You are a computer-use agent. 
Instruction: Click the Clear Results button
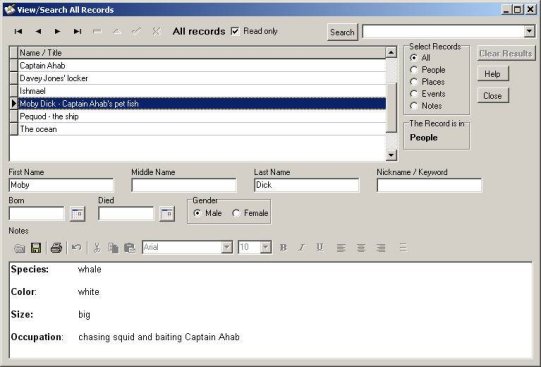(506, 53)
